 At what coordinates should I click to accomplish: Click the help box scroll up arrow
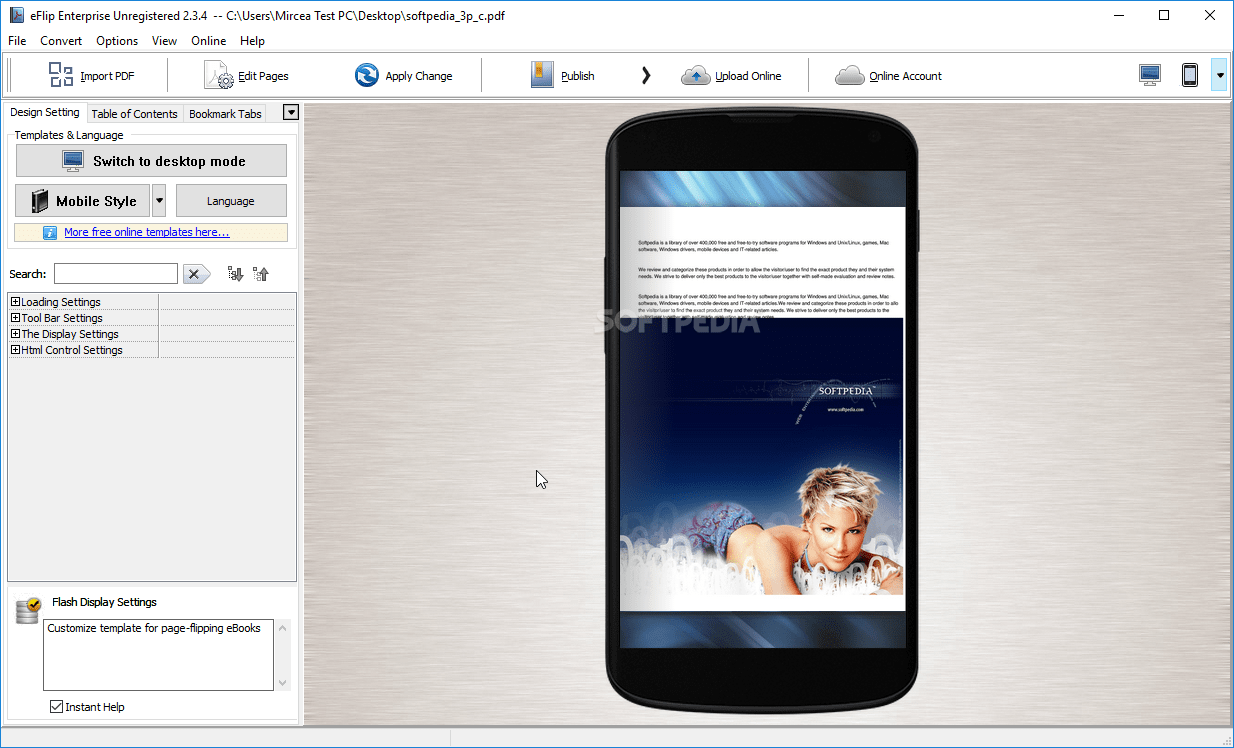[x=283, y=628]
